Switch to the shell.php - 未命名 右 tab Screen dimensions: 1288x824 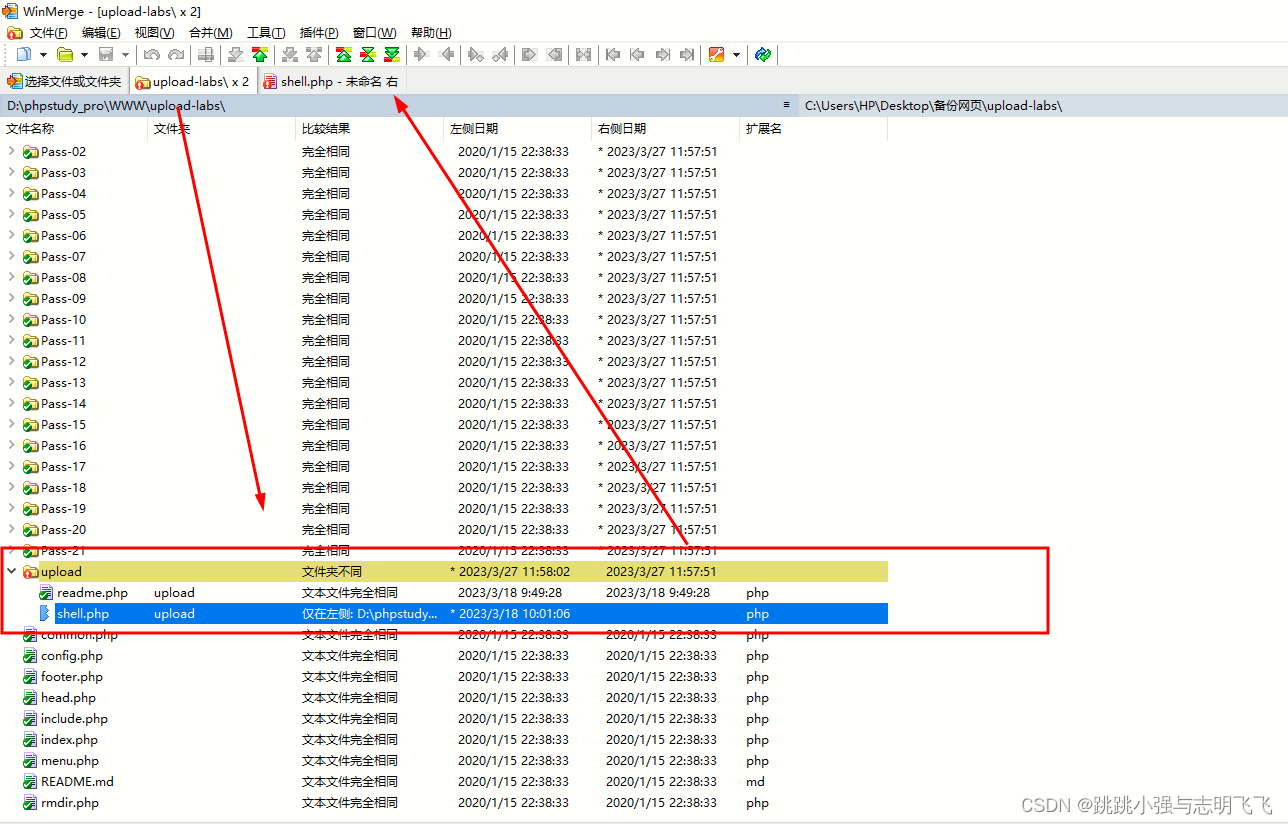331,82
